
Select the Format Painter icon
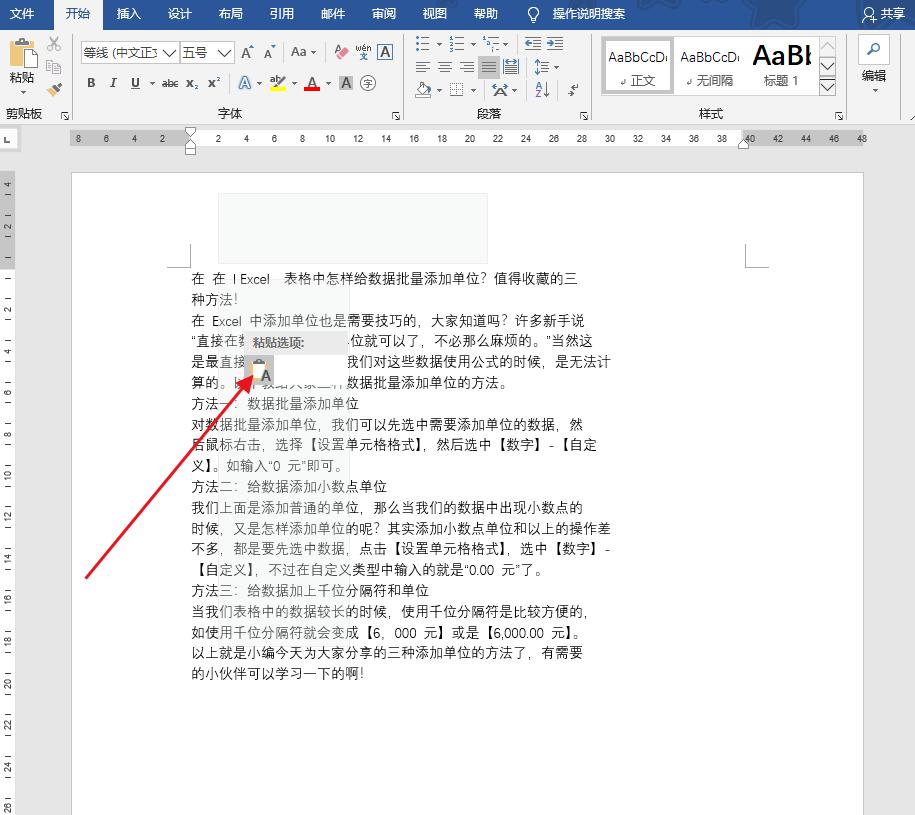tap(56, 88)
